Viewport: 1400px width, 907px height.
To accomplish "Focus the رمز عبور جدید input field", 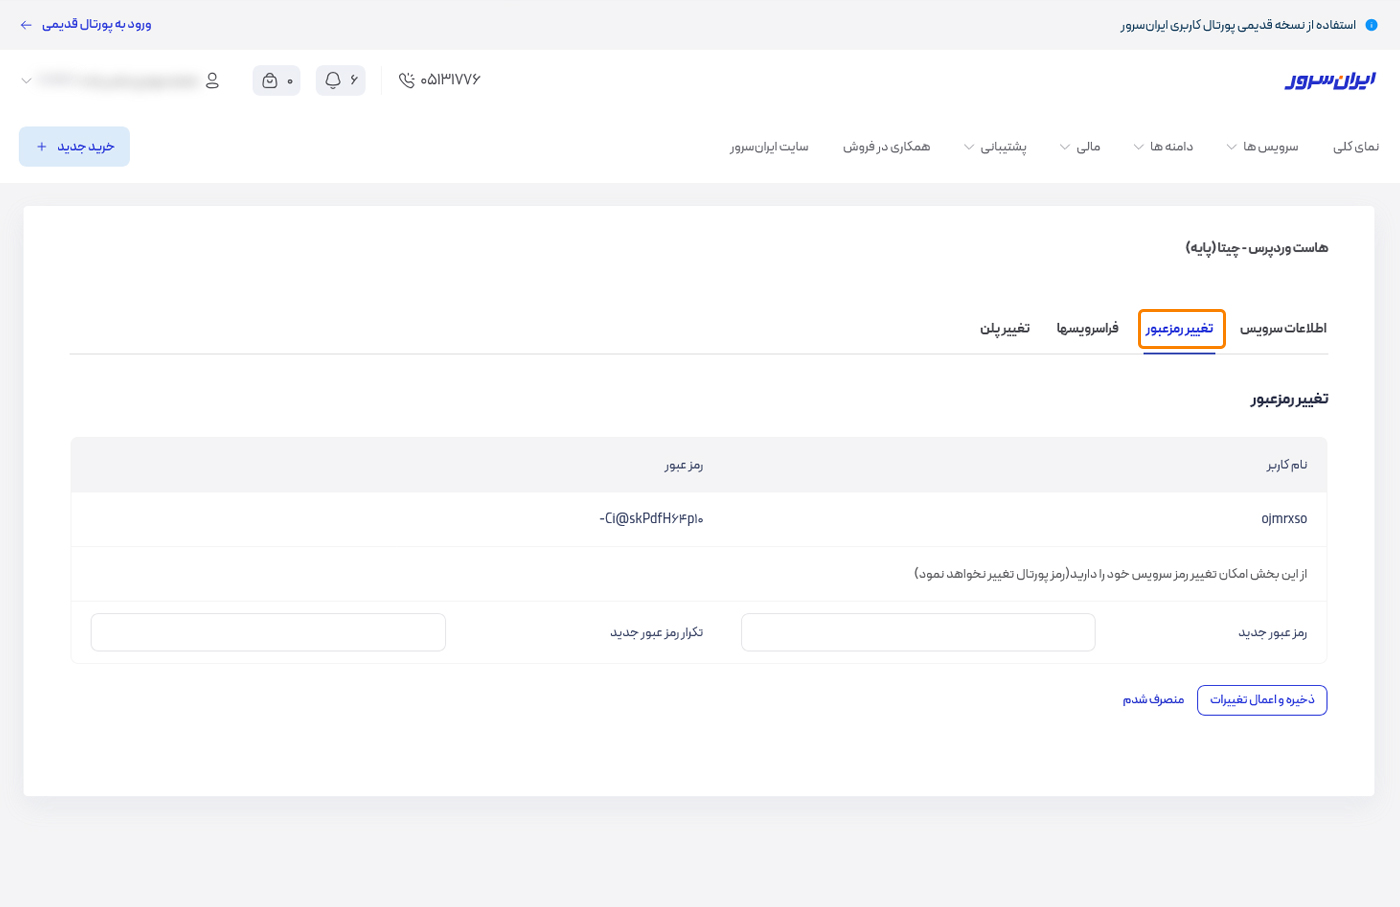I will pyautogui.click(x=917, y=632).
